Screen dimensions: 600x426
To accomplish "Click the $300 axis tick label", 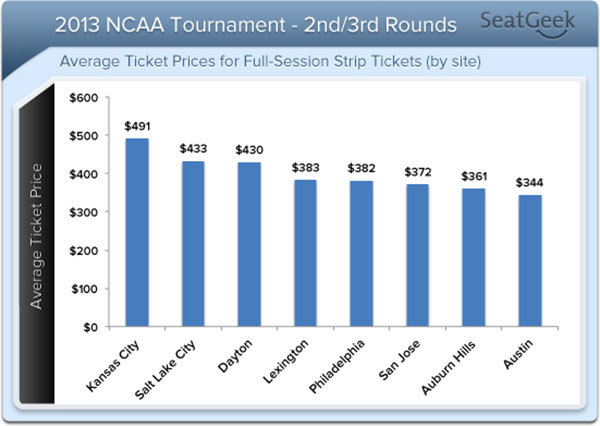I will (84, 212).
